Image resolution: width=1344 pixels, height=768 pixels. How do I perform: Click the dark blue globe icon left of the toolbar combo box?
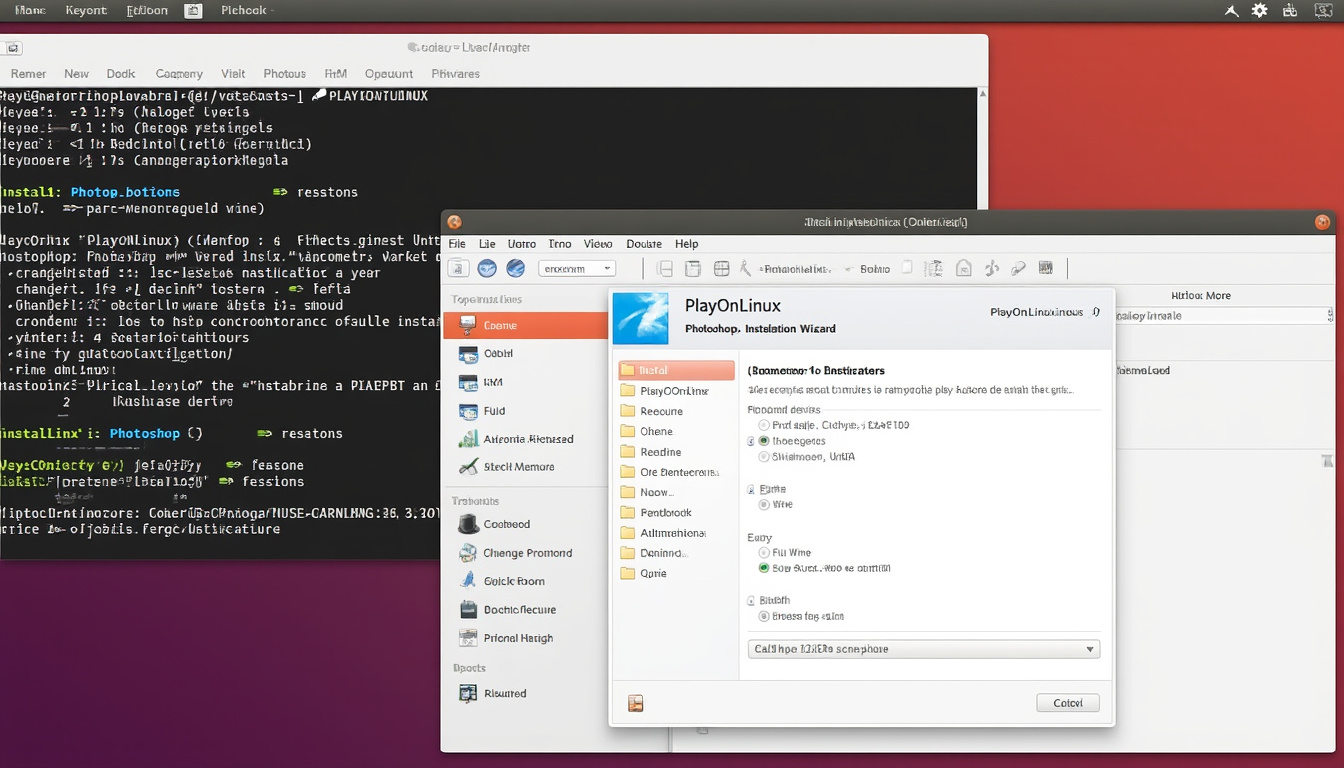516,268
